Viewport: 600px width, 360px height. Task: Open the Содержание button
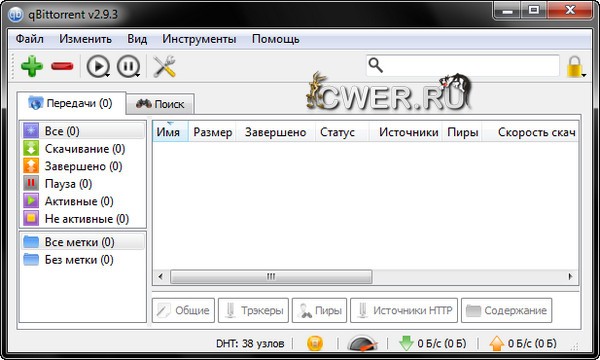click(x=507, y=310)
